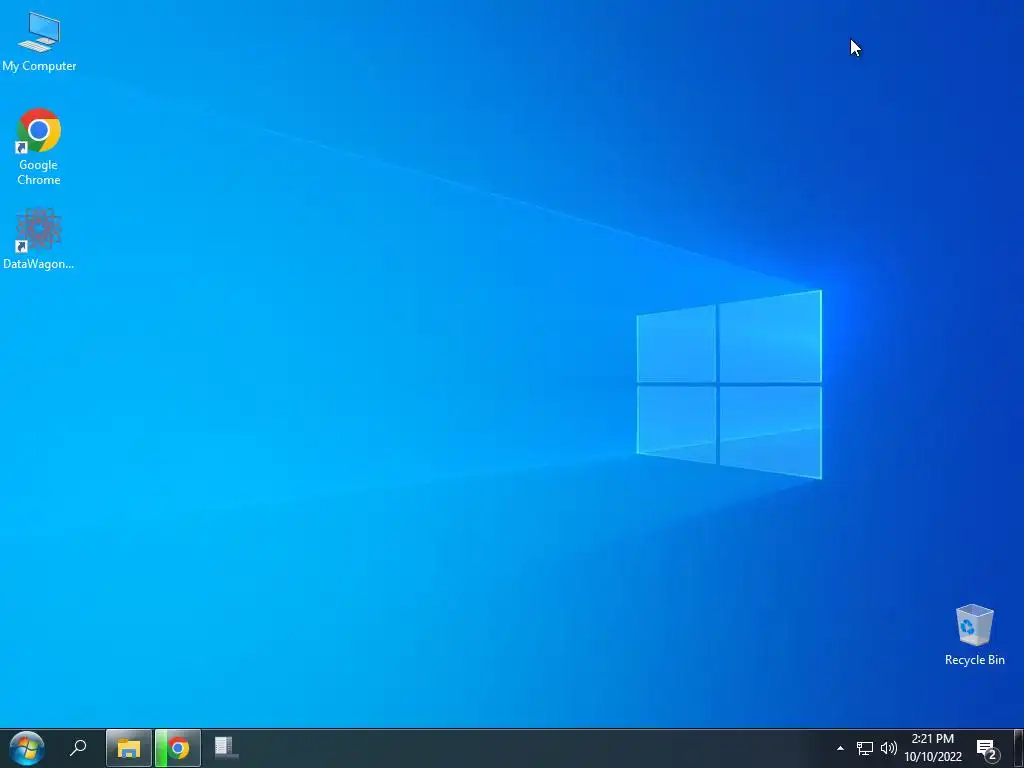Open Action Center notifications icon
This screenshot has width=1024, height=768.
point(987,749)
